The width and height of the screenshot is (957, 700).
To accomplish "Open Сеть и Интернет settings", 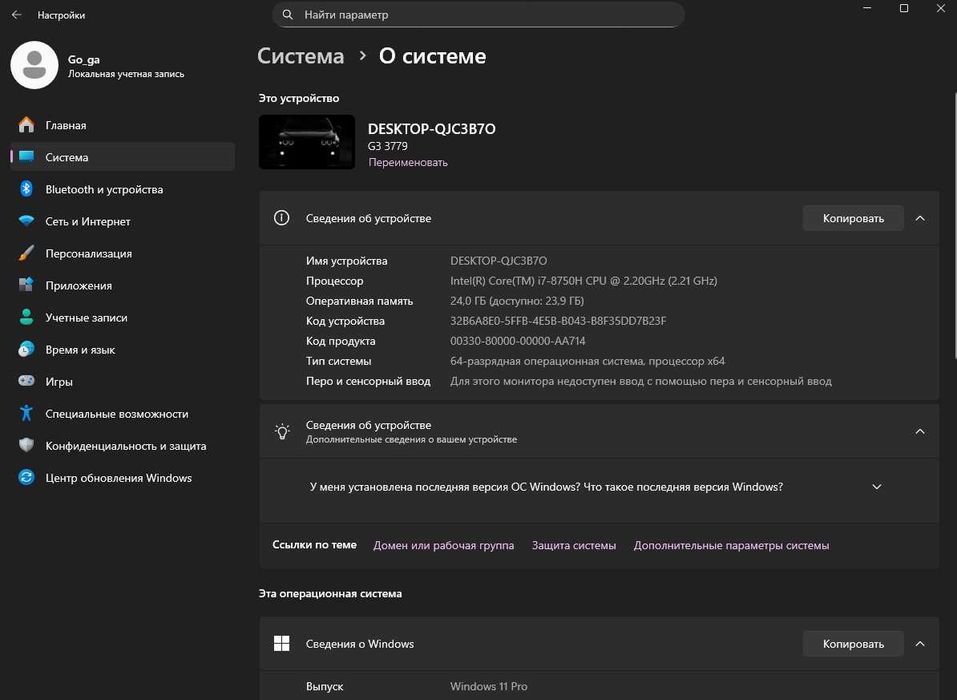I will pyautogui.click(x=123, y=221).
